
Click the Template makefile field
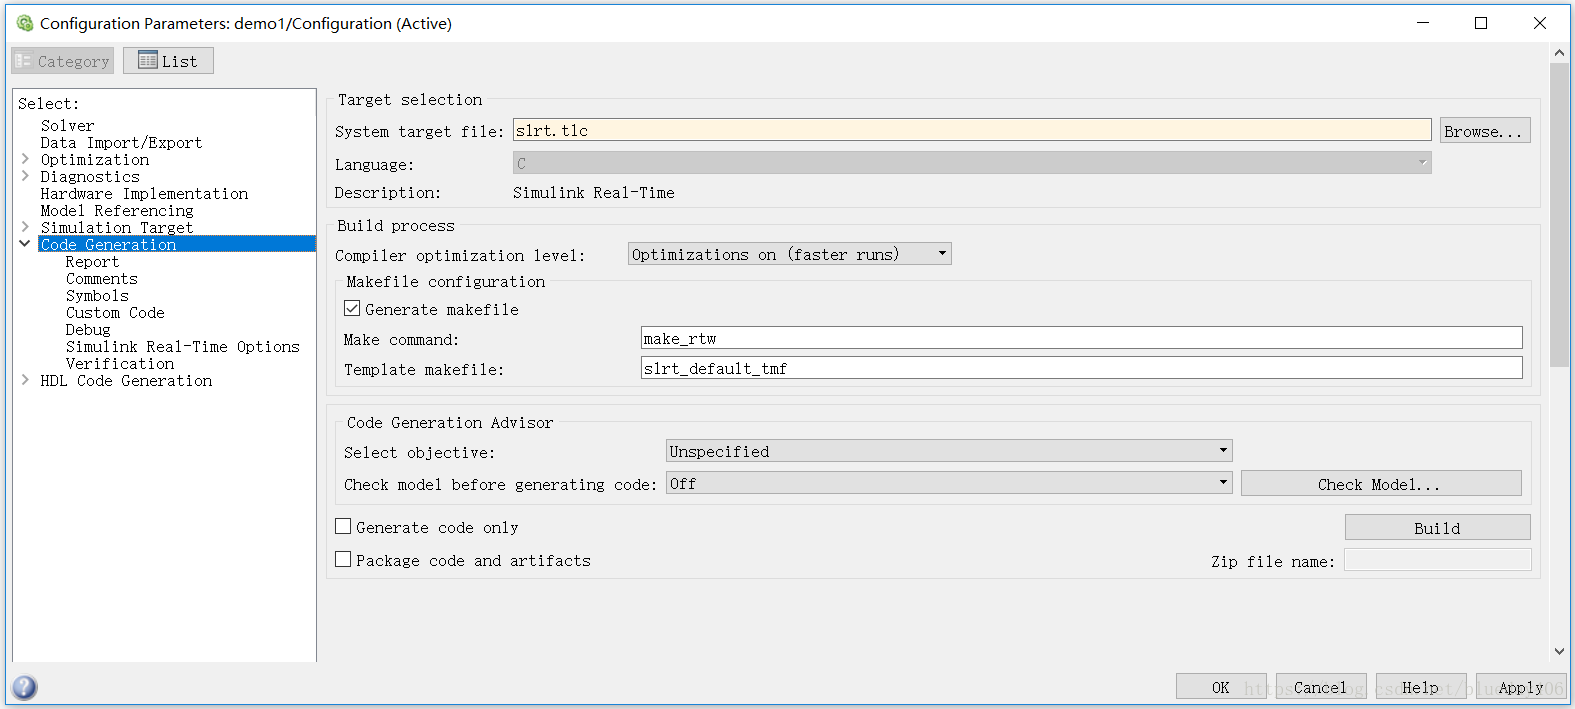coord(1081,368)
